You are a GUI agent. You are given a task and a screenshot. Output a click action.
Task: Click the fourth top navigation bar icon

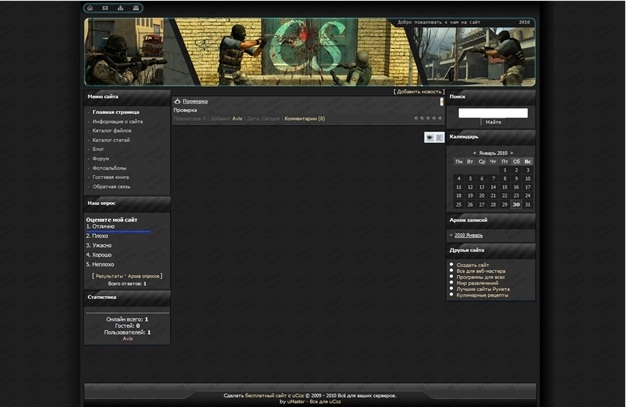point(136,8)
